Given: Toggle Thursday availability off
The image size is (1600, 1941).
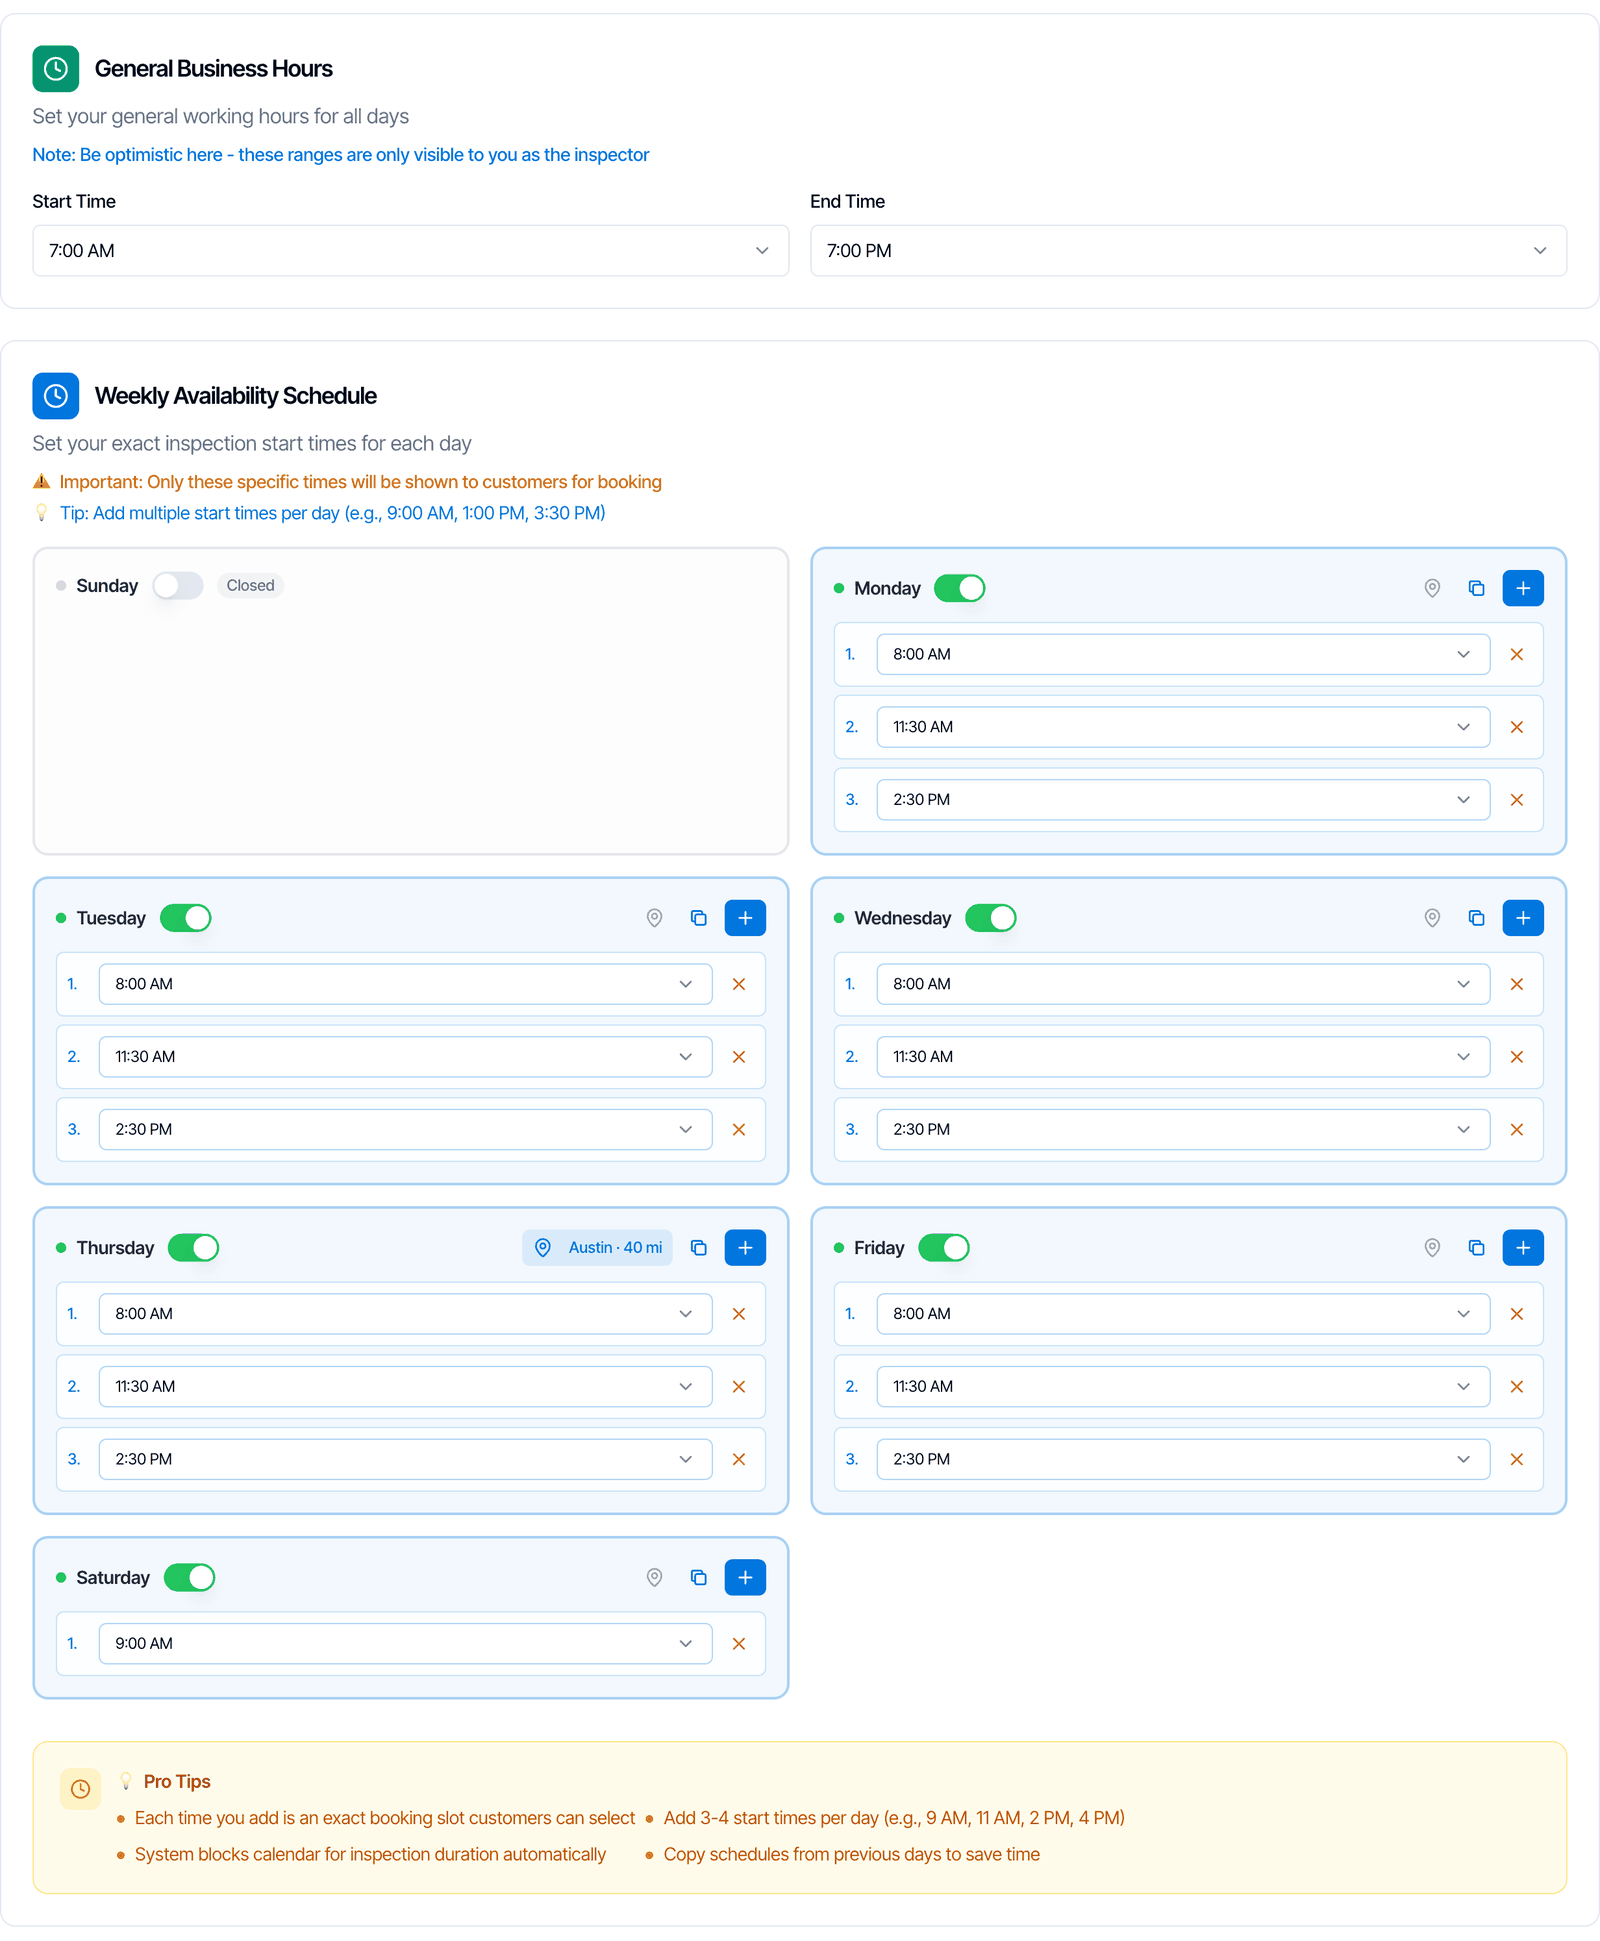Looking at the screenshot, I should coord(194,1248).
